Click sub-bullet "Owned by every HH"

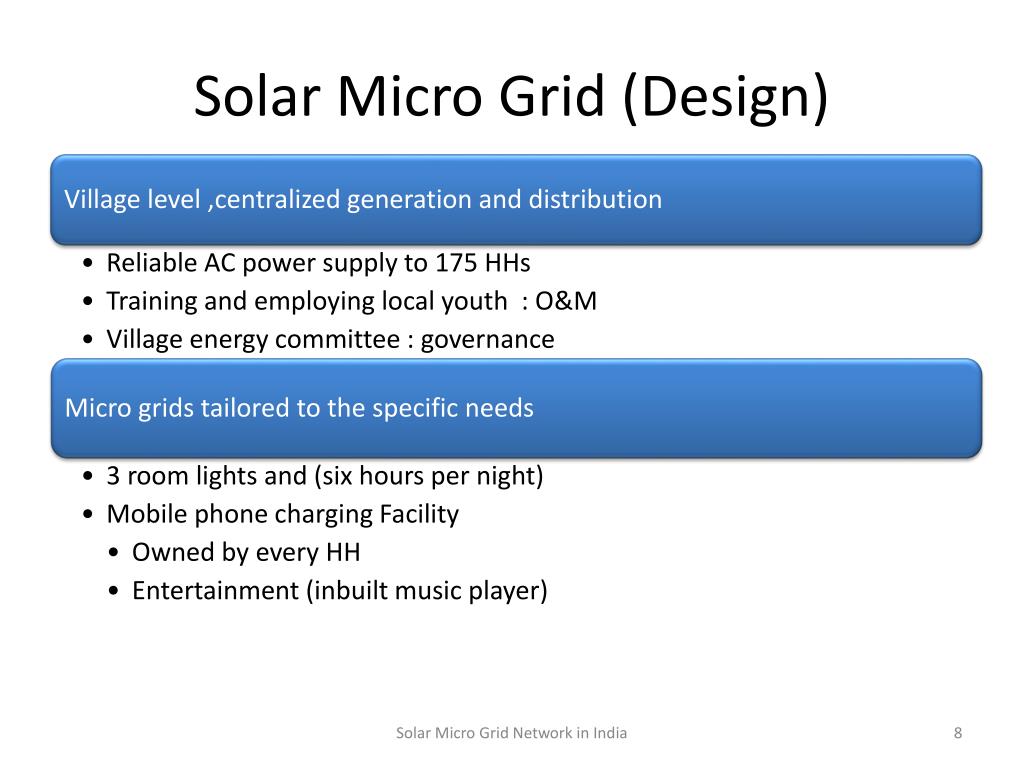246,552
